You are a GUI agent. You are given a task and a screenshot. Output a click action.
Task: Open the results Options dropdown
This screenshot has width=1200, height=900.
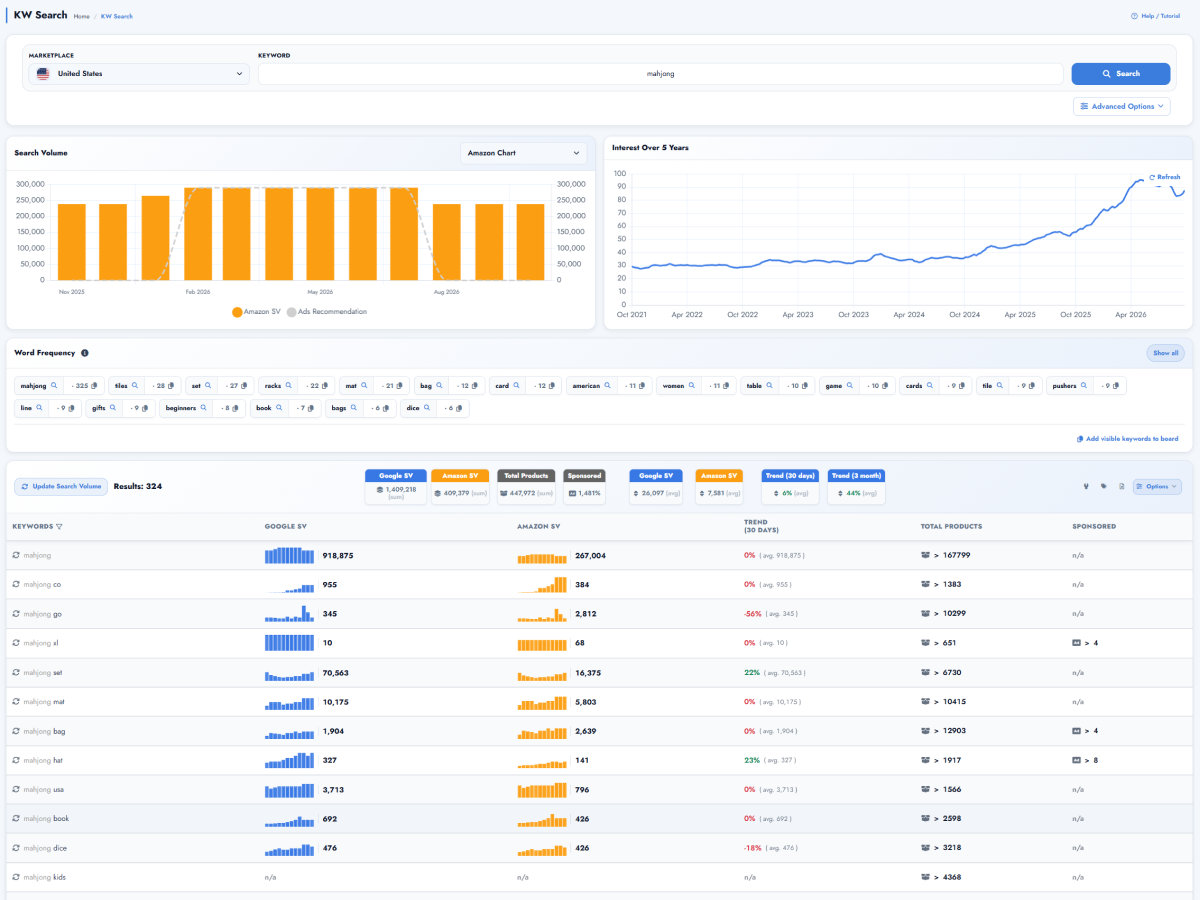tap(1157, 487)
